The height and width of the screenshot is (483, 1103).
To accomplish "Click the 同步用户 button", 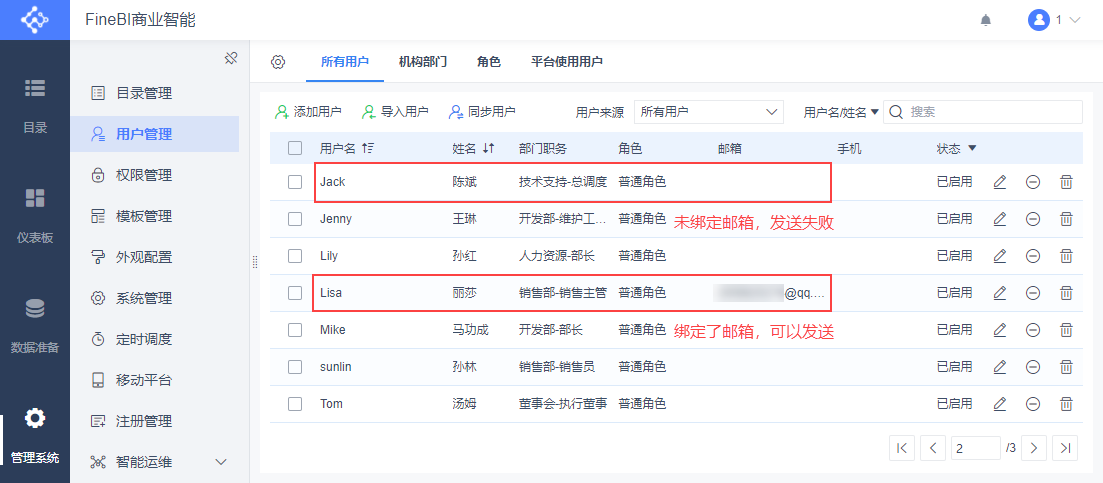I will pyautogui.click(x=482, y=112).
